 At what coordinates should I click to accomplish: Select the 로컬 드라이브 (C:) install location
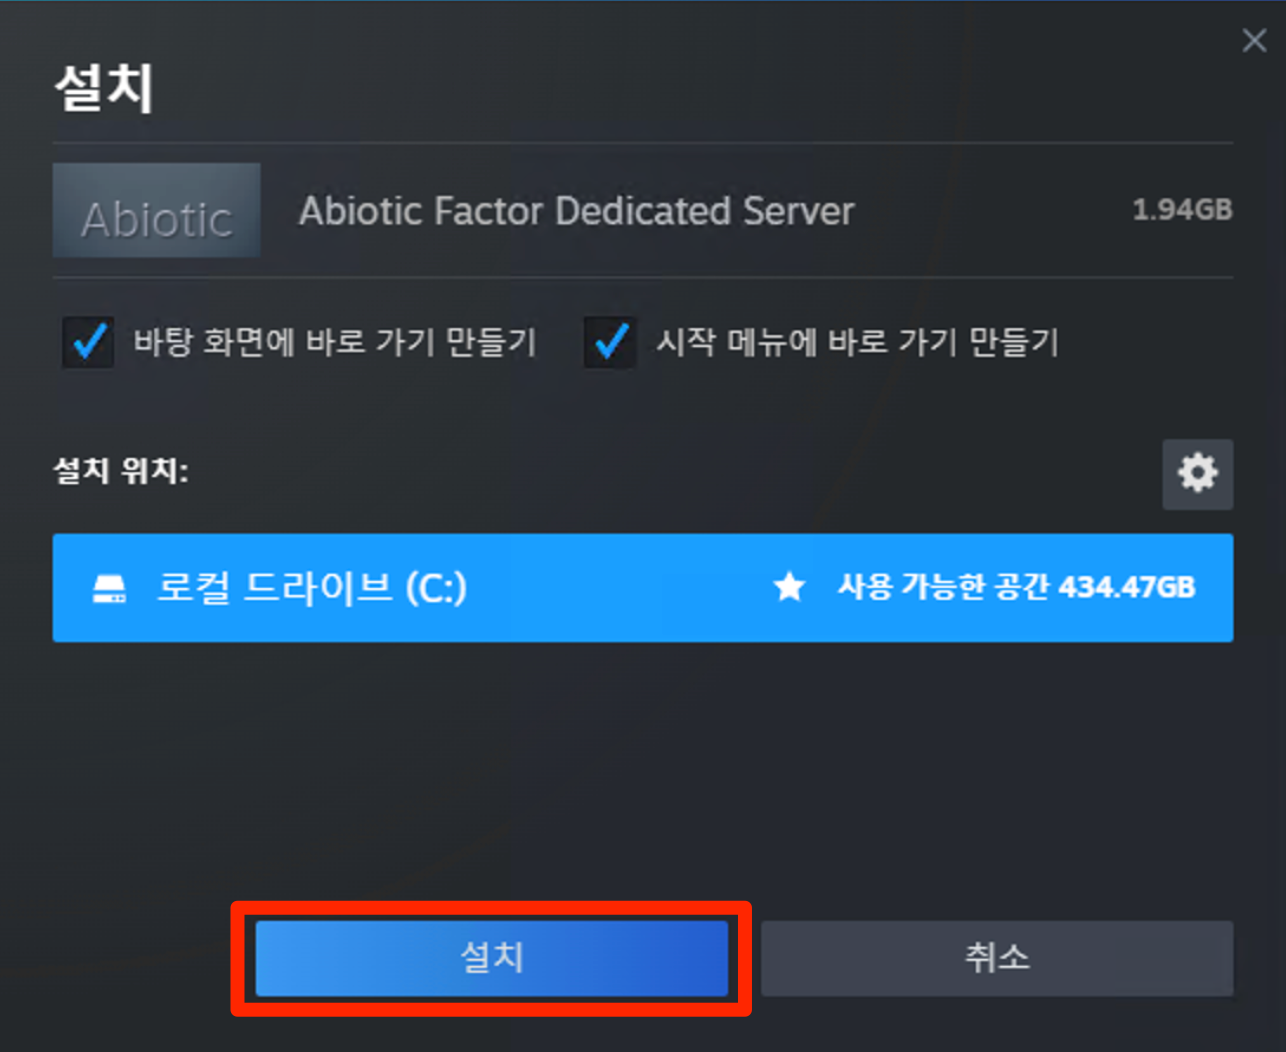coord(643,588)
